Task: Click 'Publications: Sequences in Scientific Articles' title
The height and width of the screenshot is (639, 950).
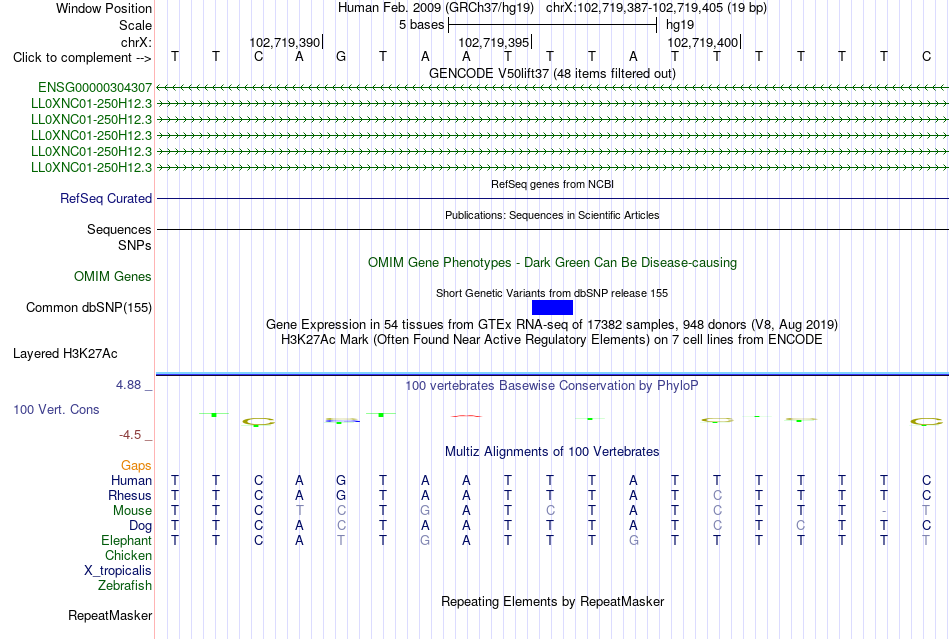Action: (x=552, y=215)
